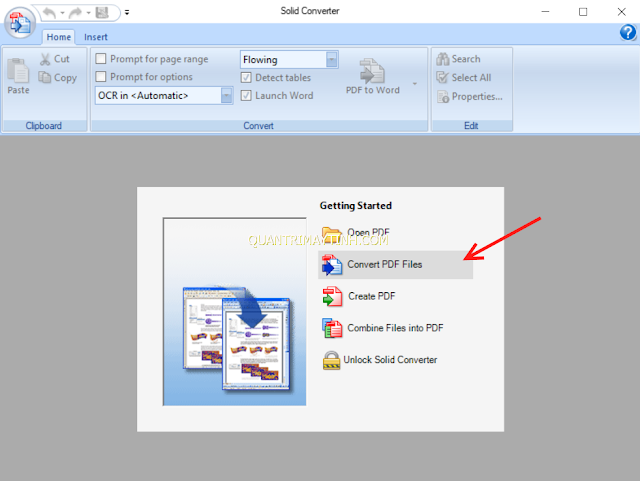Maximize the Solid Converter window
The height and width of the screenshot is (481, 640).
[583, 11]
